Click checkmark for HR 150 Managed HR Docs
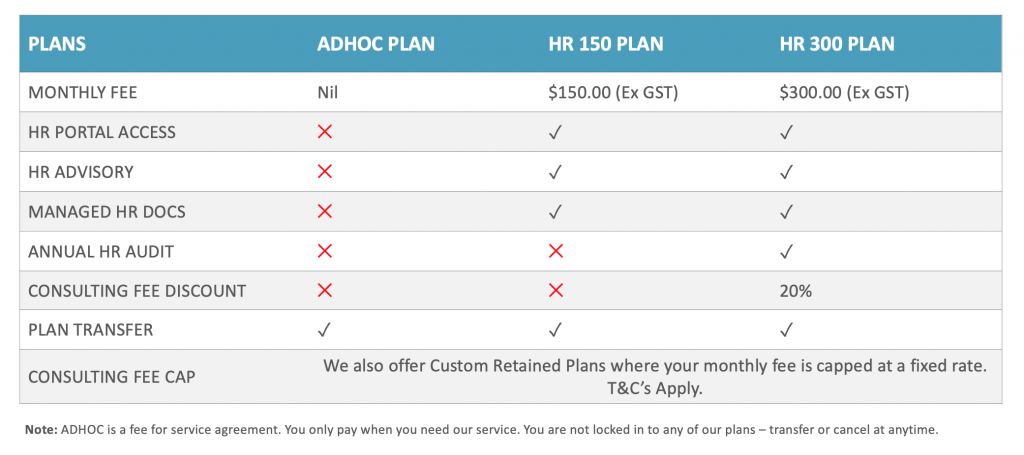The image size is (1024, 455). pos(556,212)
